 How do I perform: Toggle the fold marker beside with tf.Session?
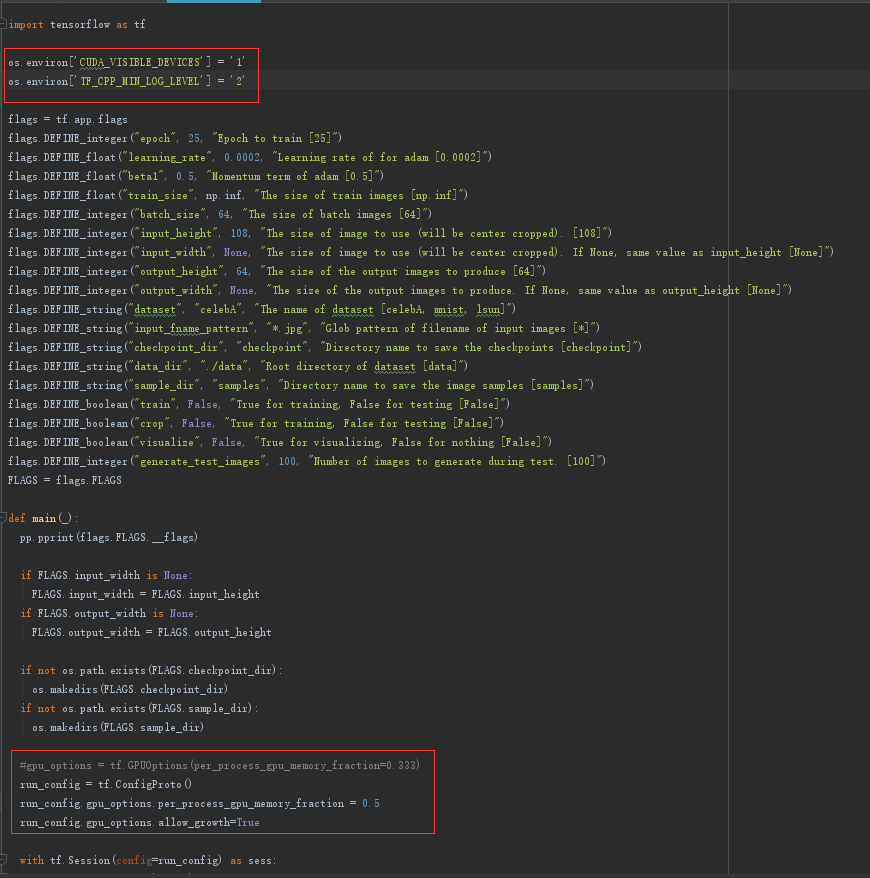click(3, 860)
